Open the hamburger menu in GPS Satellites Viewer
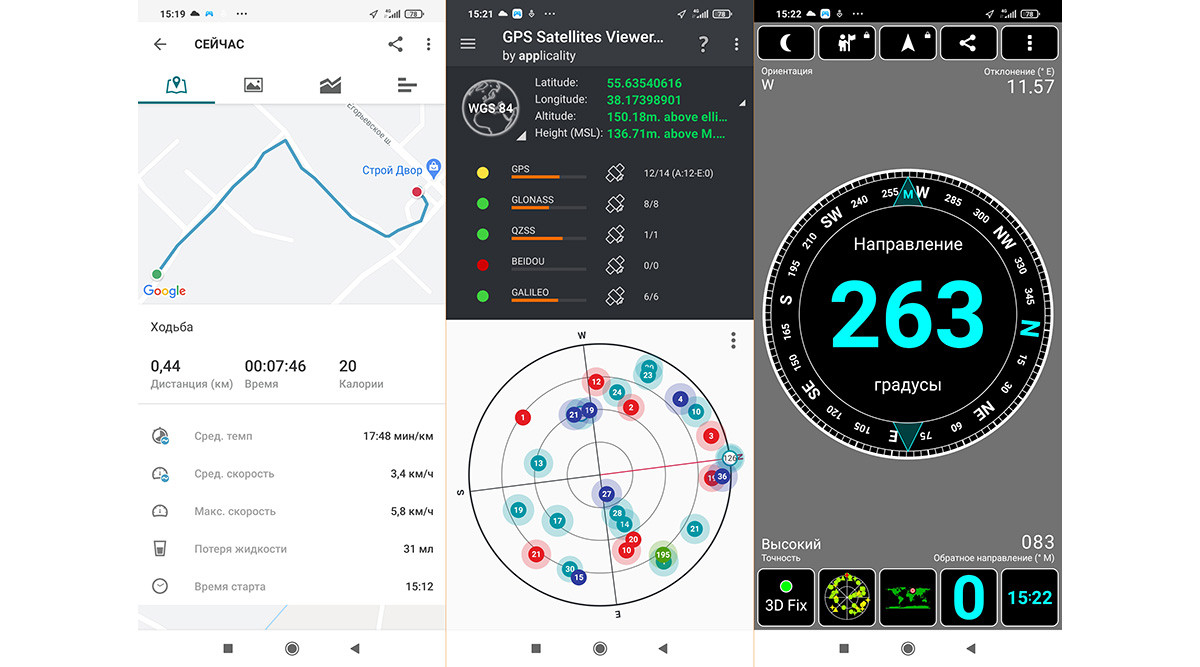Viewport: 1200px width, 667px height. [x=468, y=44]
